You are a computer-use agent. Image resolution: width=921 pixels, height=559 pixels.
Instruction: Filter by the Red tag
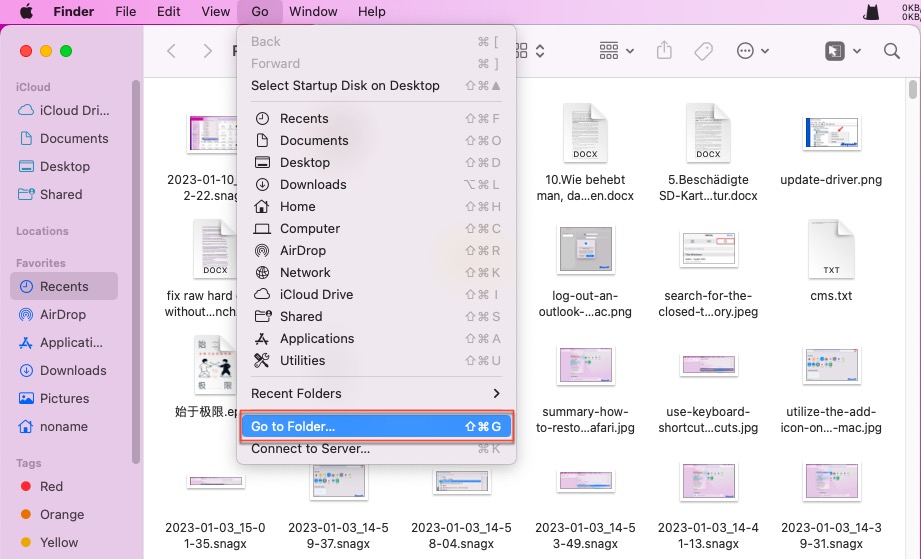64,486
